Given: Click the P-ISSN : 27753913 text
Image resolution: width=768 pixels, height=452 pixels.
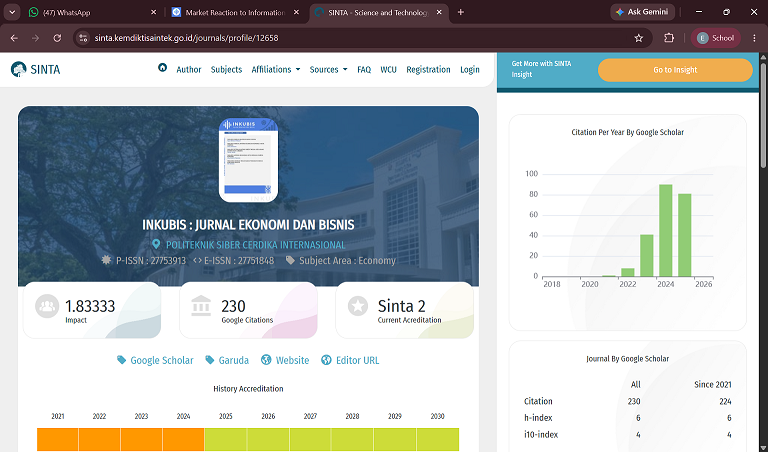Looking at the screenshot, I should click(151, 261).
